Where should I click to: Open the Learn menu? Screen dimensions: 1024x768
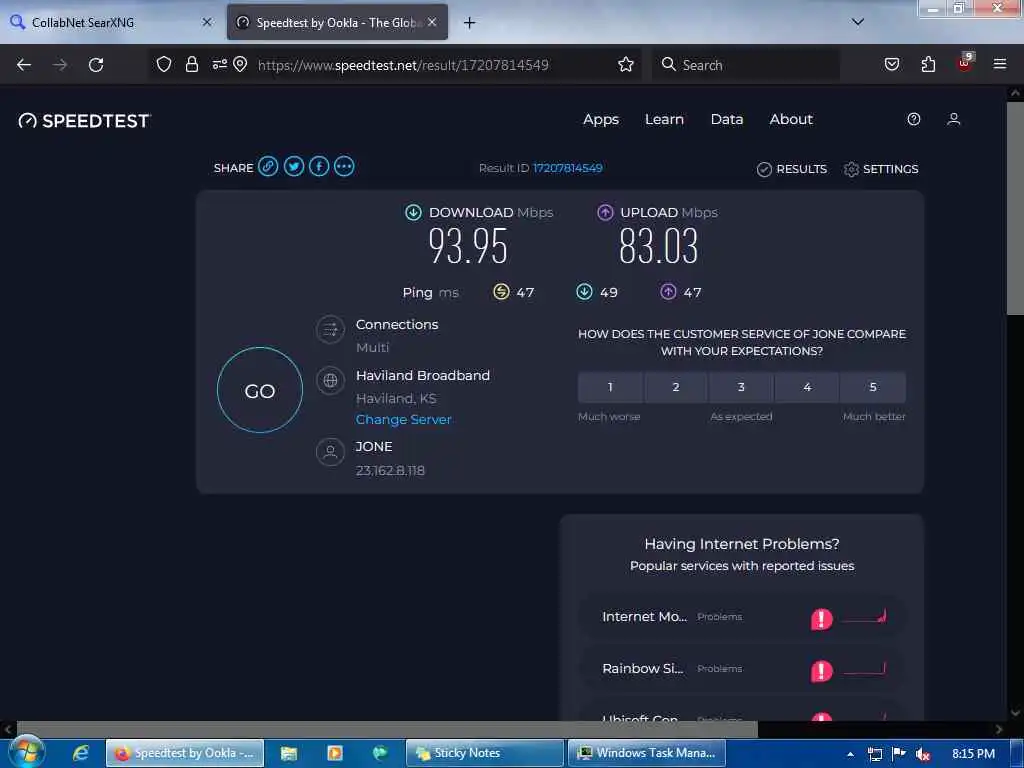point(664,120)
